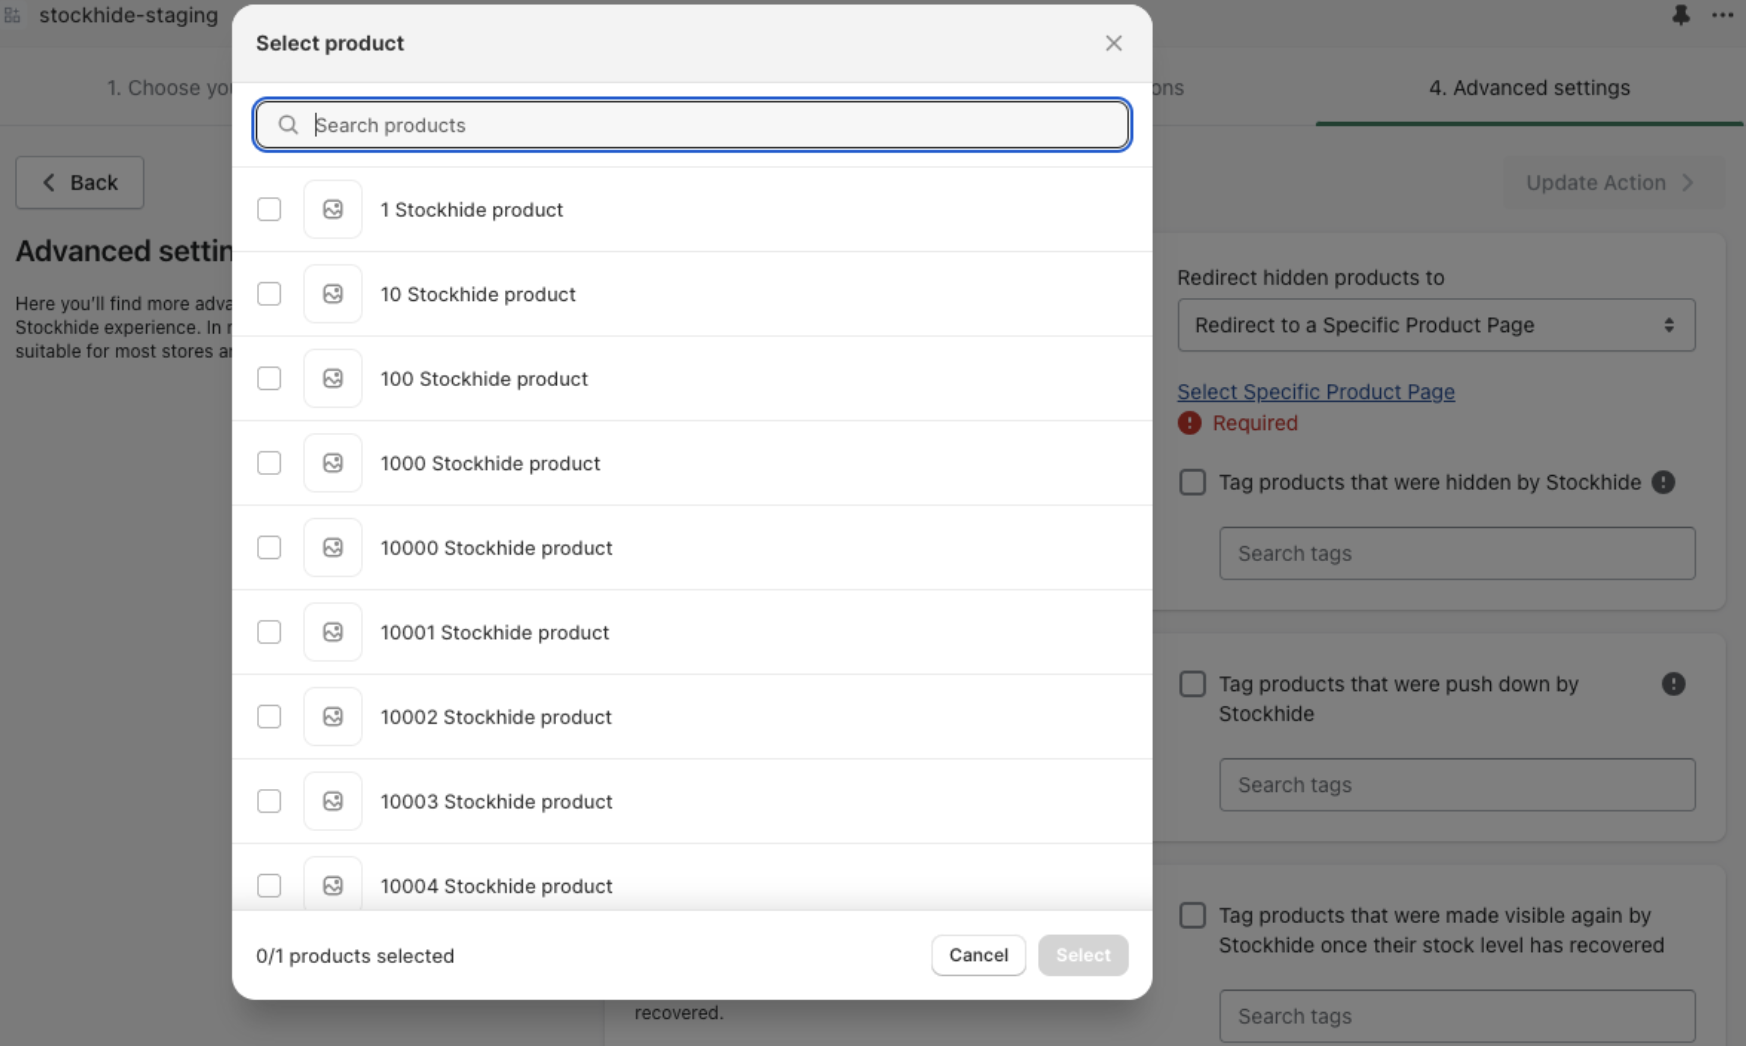1746x1046 pixels.
Task: Click info icon beside hidden by Stockhide tag
Action: coord(1663,482)
